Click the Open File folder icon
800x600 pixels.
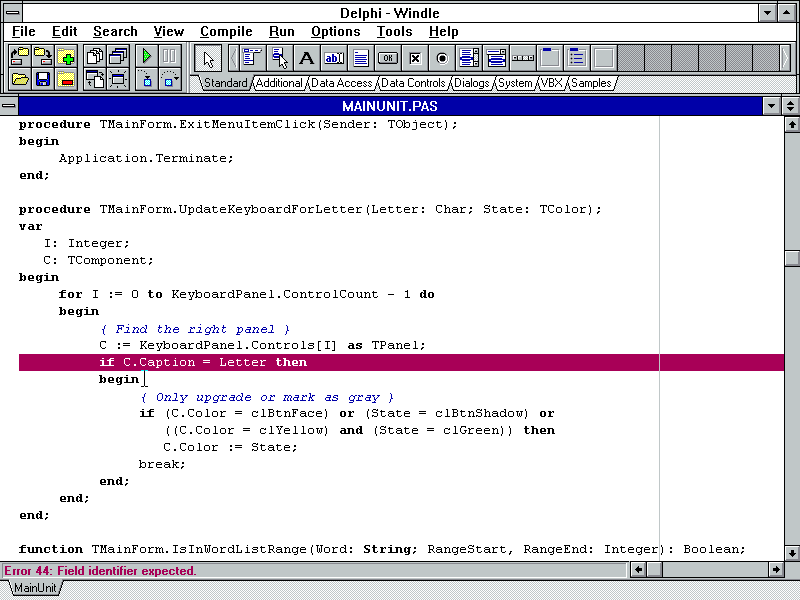click(19, 80)
